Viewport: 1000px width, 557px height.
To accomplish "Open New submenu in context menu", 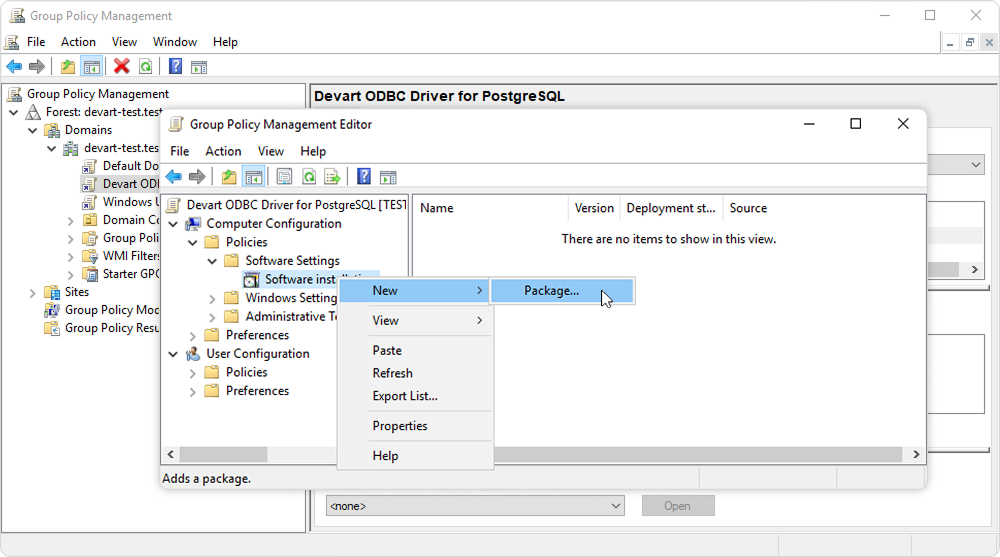I will (415, 291).
